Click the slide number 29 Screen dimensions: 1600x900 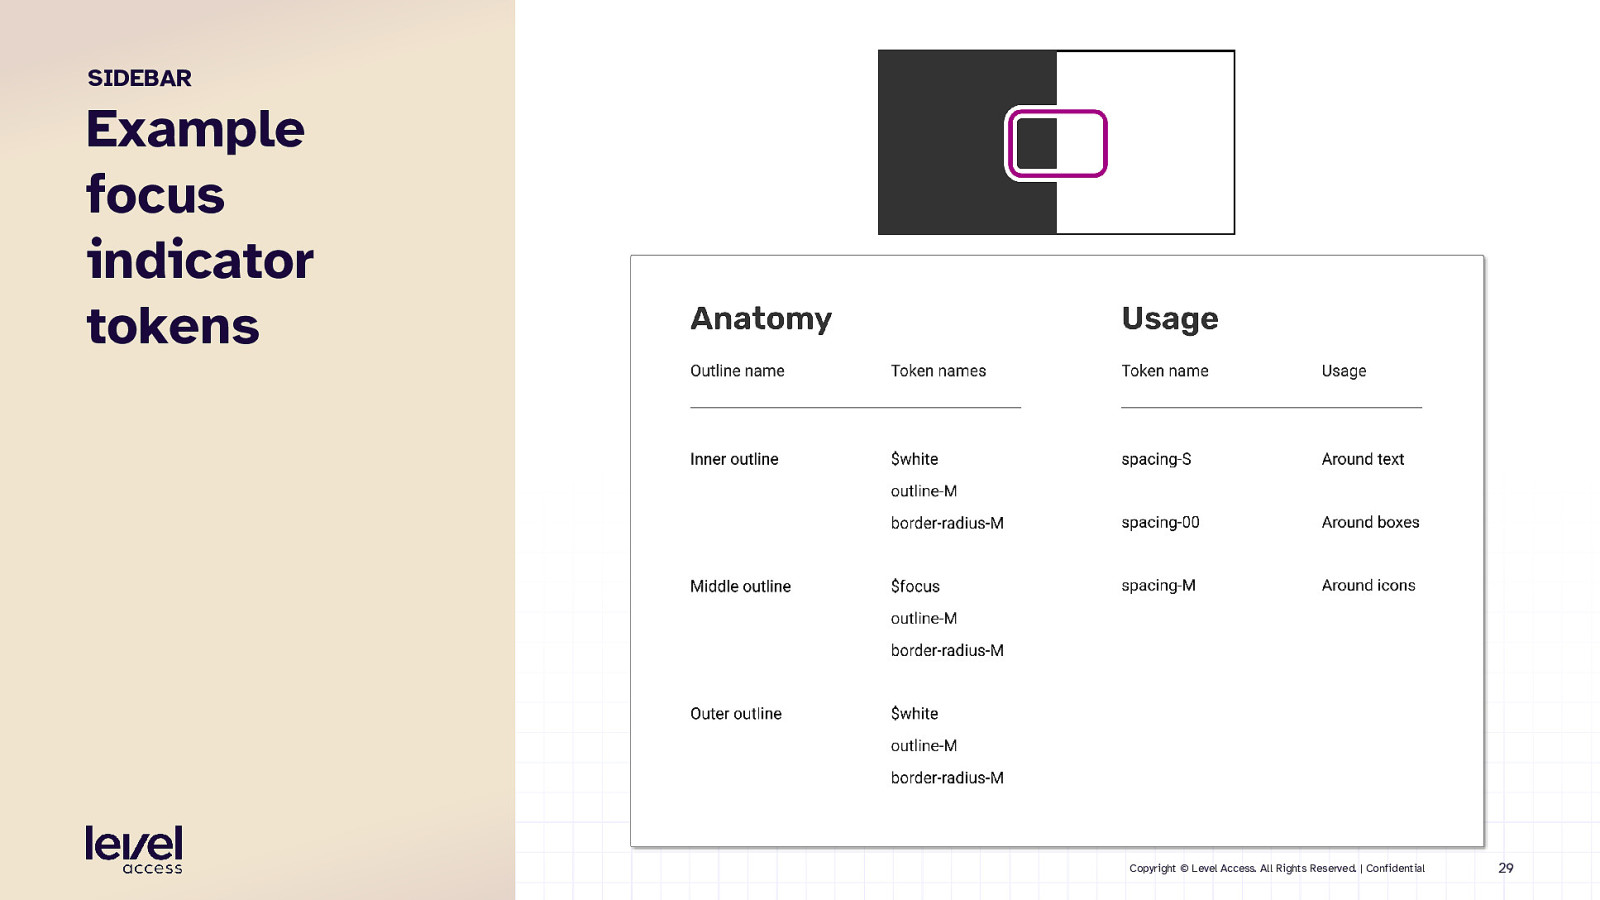pos(1505,868)
